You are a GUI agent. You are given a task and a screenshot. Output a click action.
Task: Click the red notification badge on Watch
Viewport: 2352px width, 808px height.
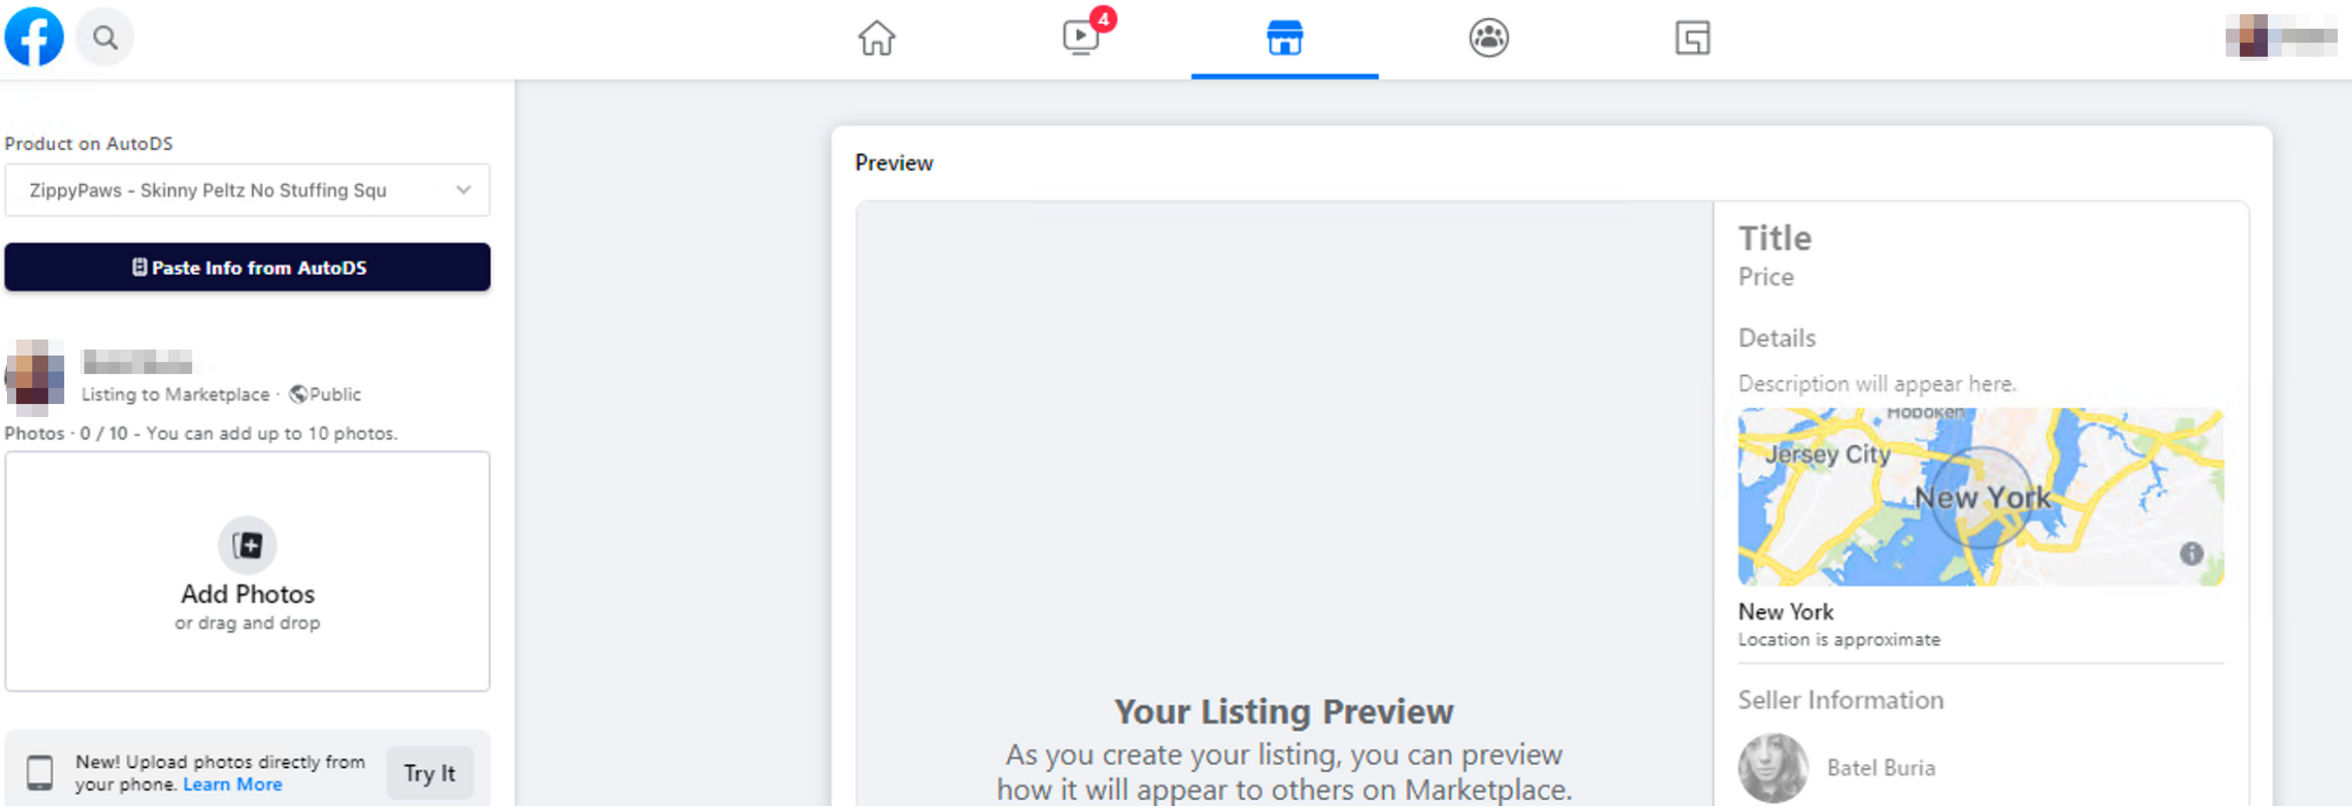pos(1103,19)
